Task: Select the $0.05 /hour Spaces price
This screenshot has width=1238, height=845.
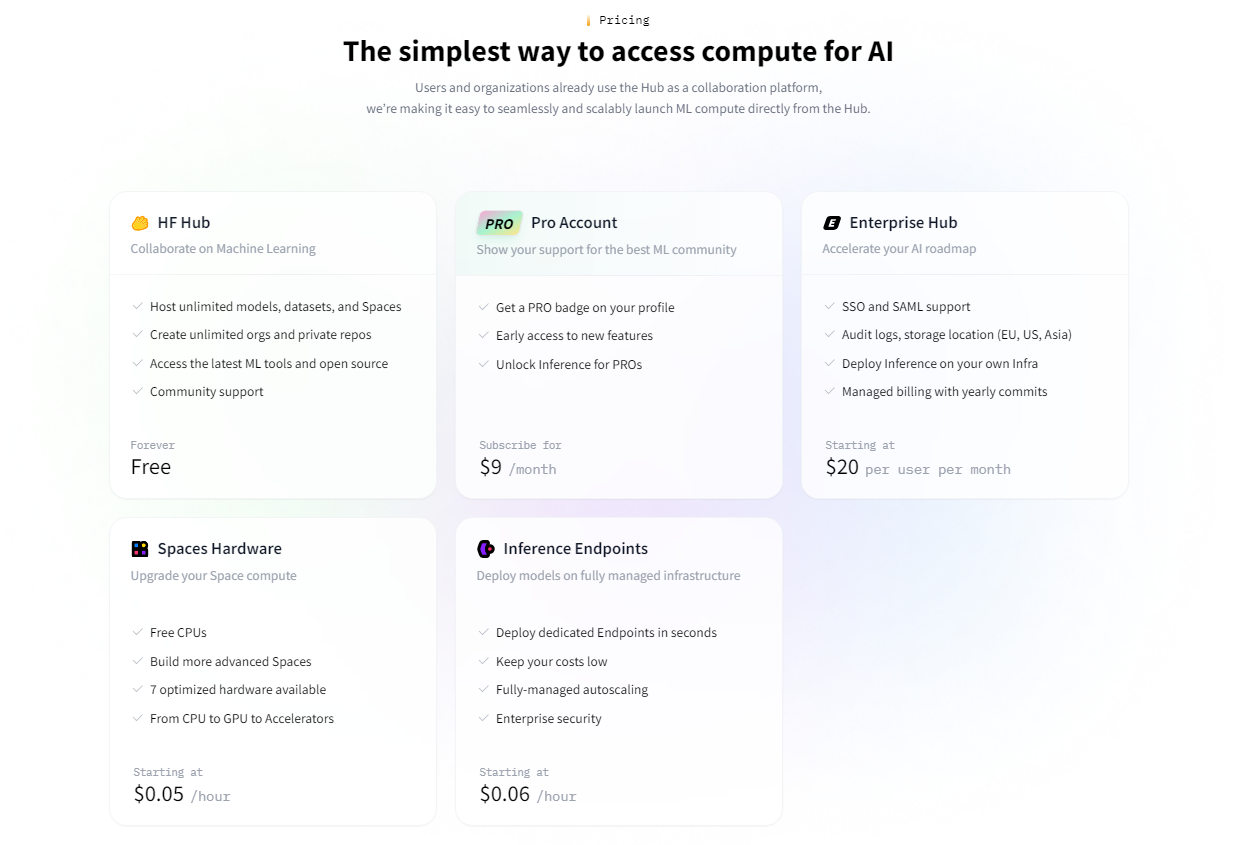Action: tap(182, 795)
